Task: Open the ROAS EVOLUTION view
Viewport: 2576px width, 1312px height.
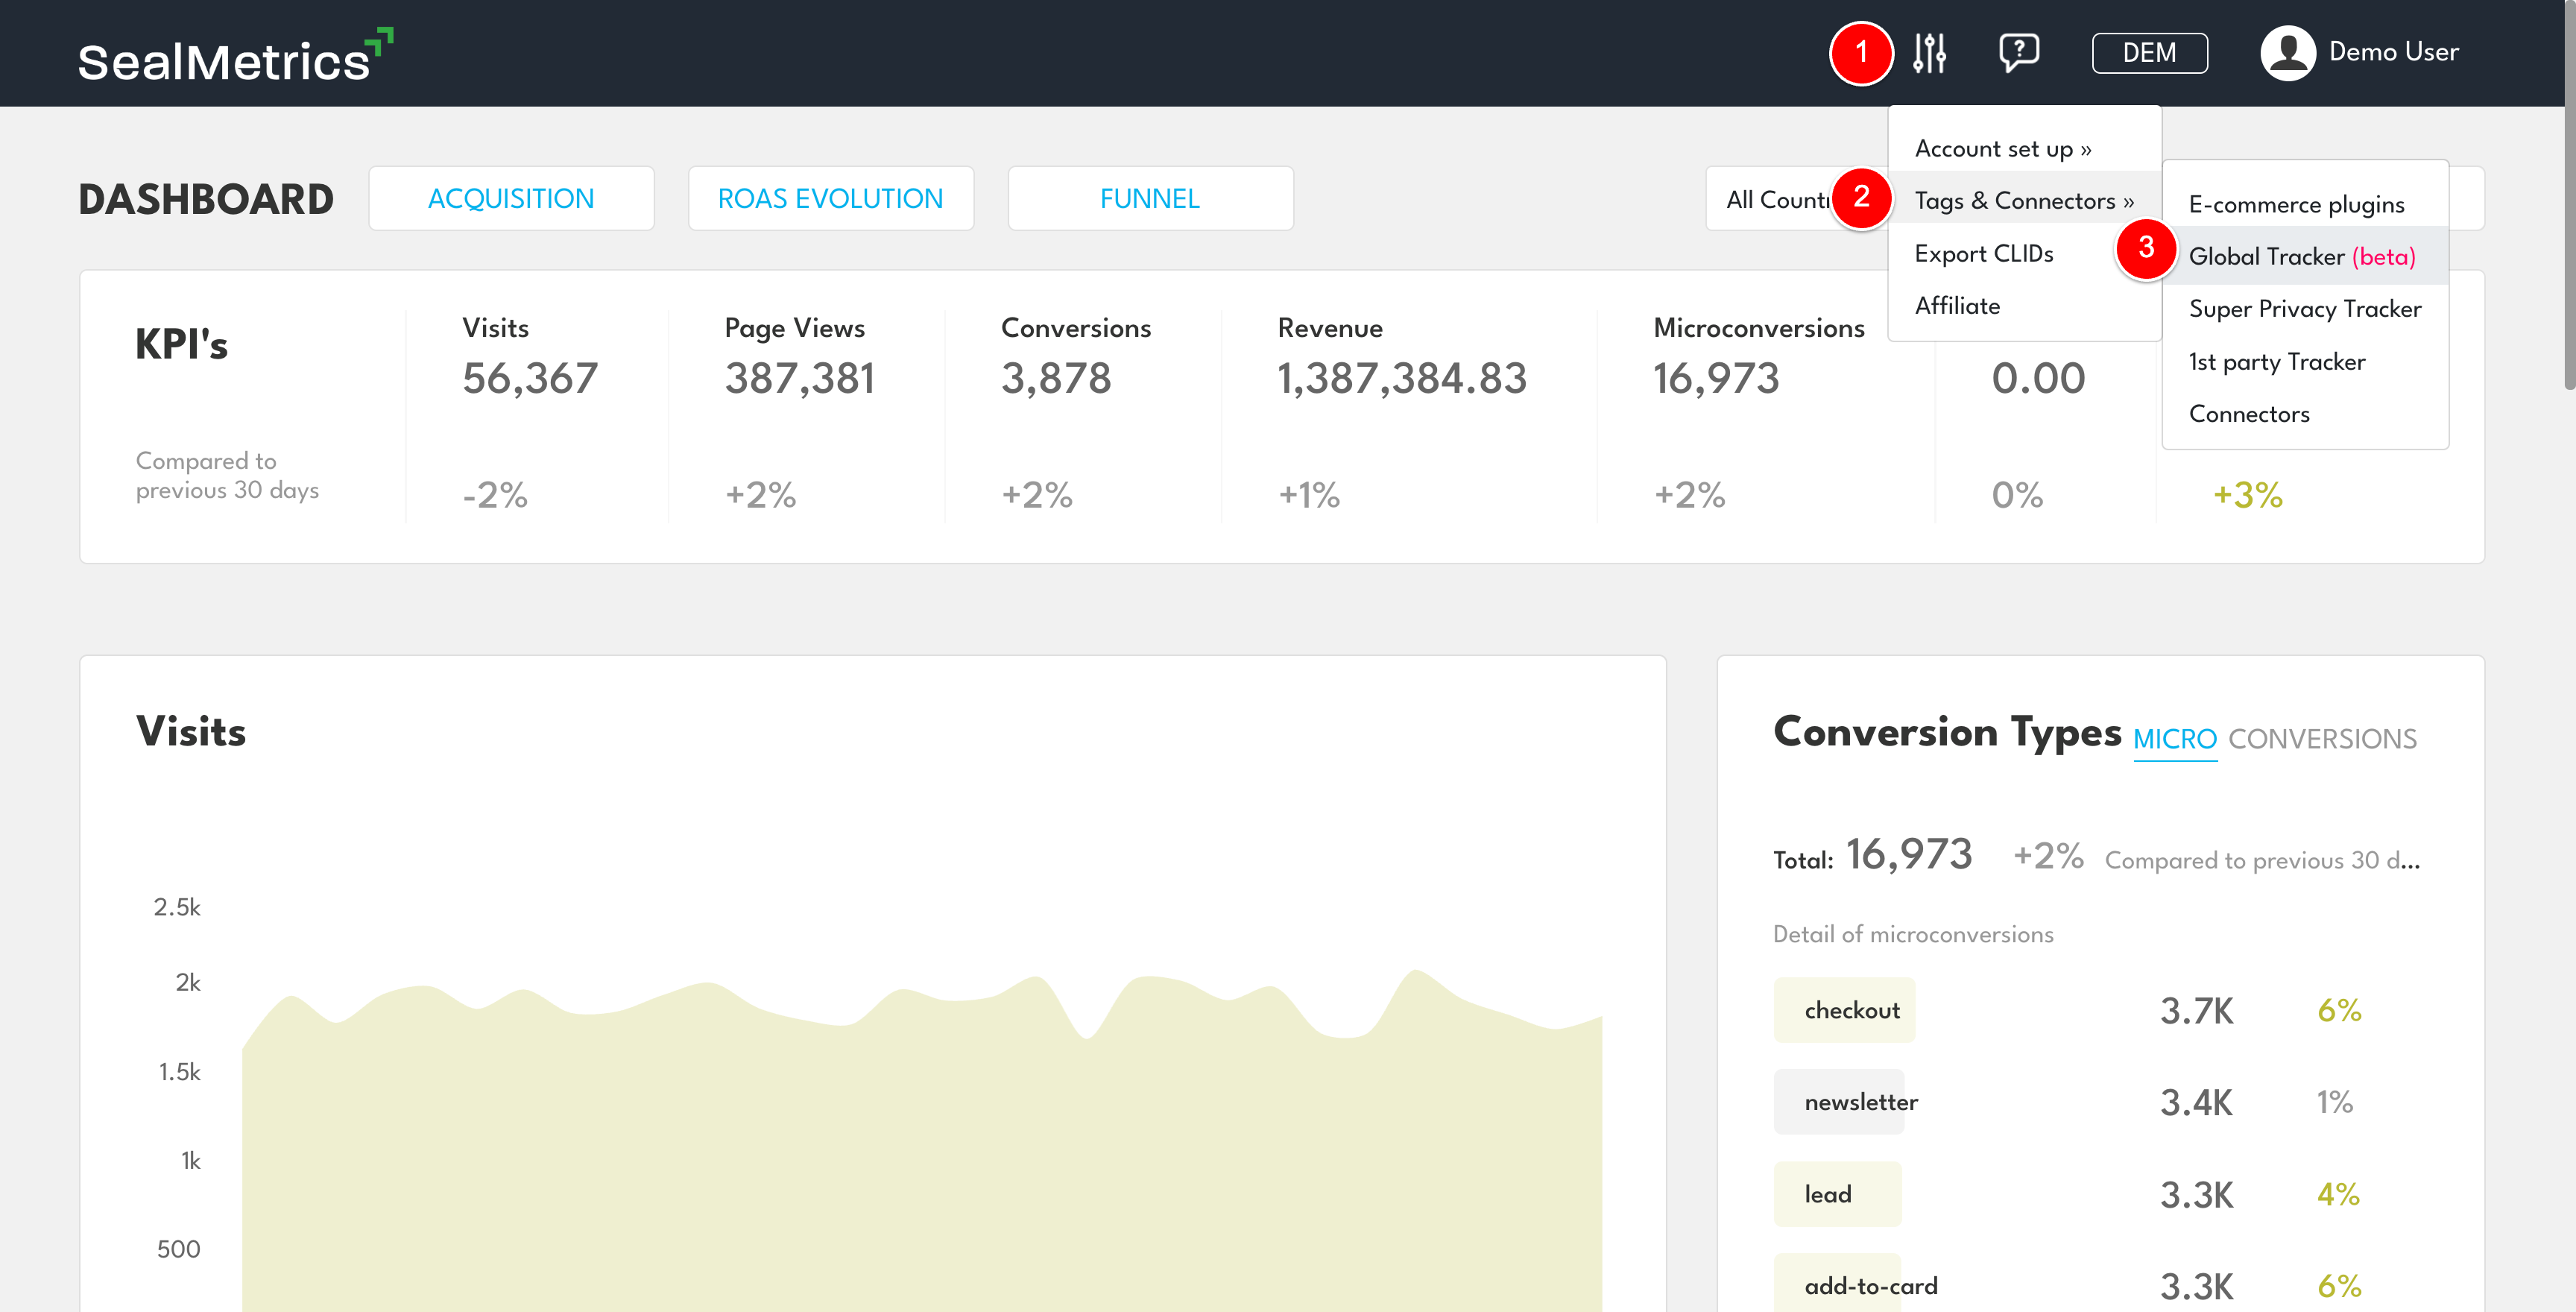Action: point(830,197)
